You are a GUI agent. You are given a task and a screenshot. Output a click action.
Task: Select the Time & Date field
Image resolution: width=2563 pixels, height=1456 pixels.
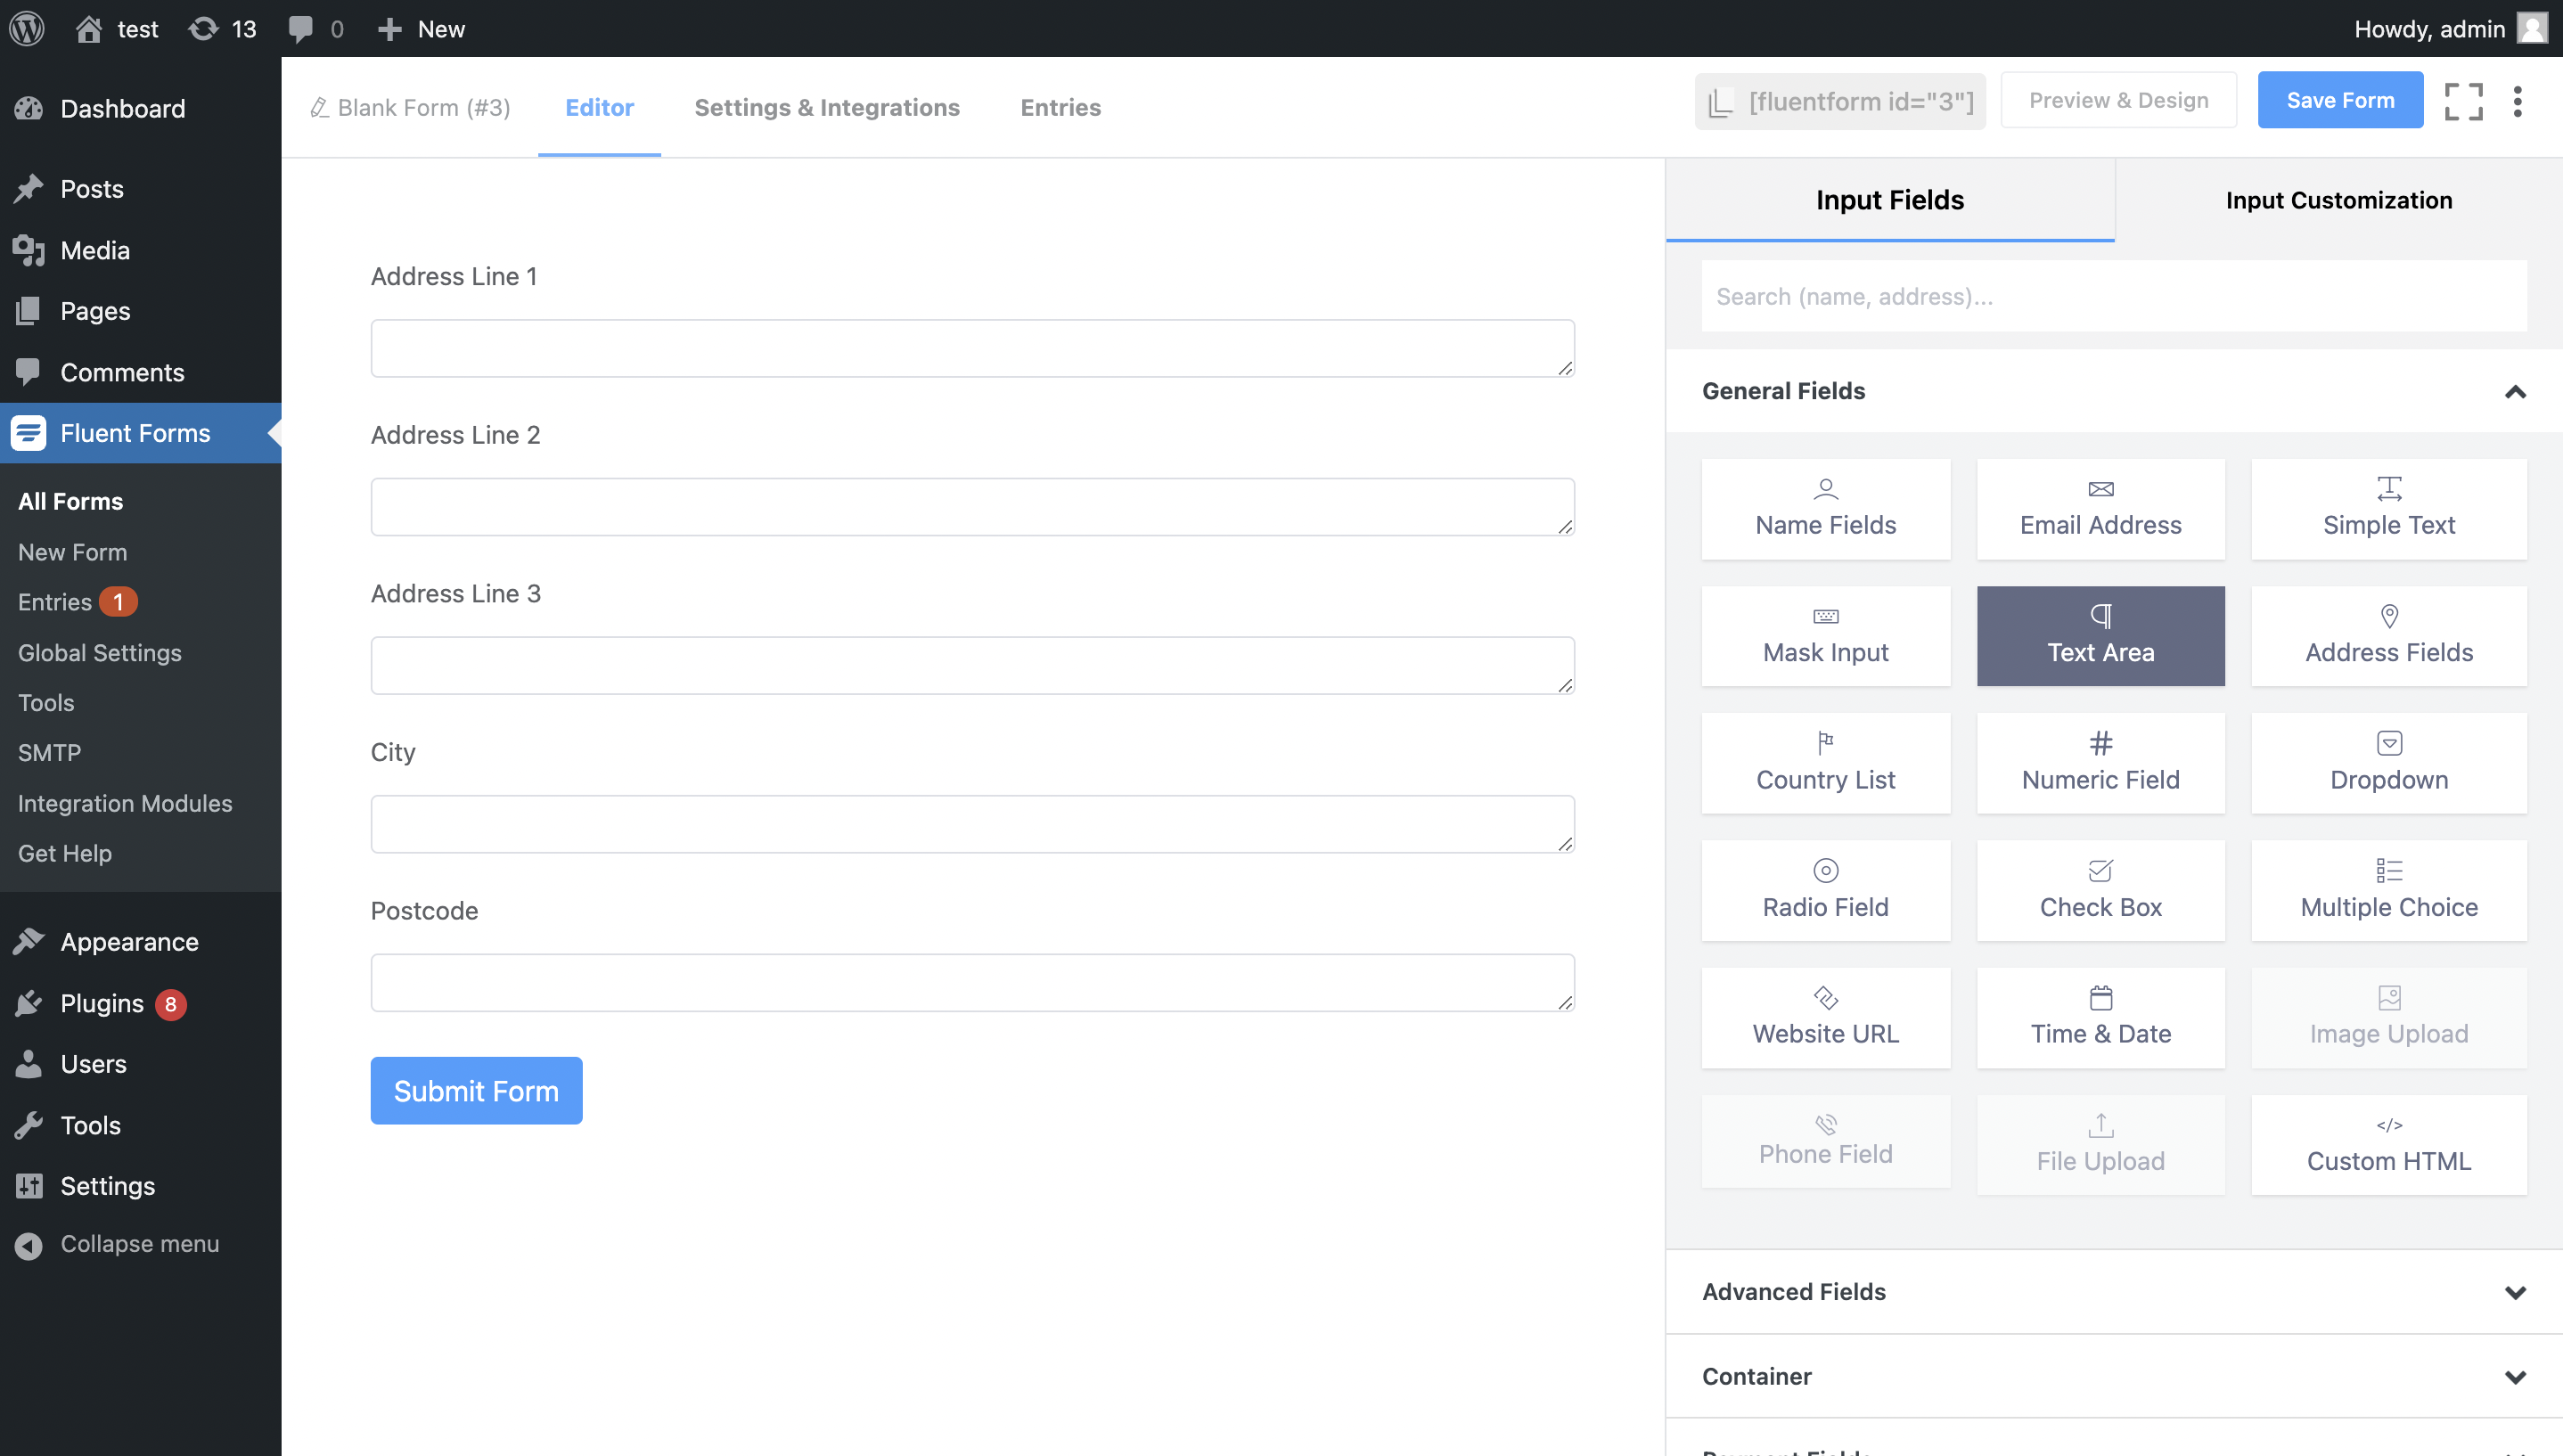click(x=2099, y=1017)
